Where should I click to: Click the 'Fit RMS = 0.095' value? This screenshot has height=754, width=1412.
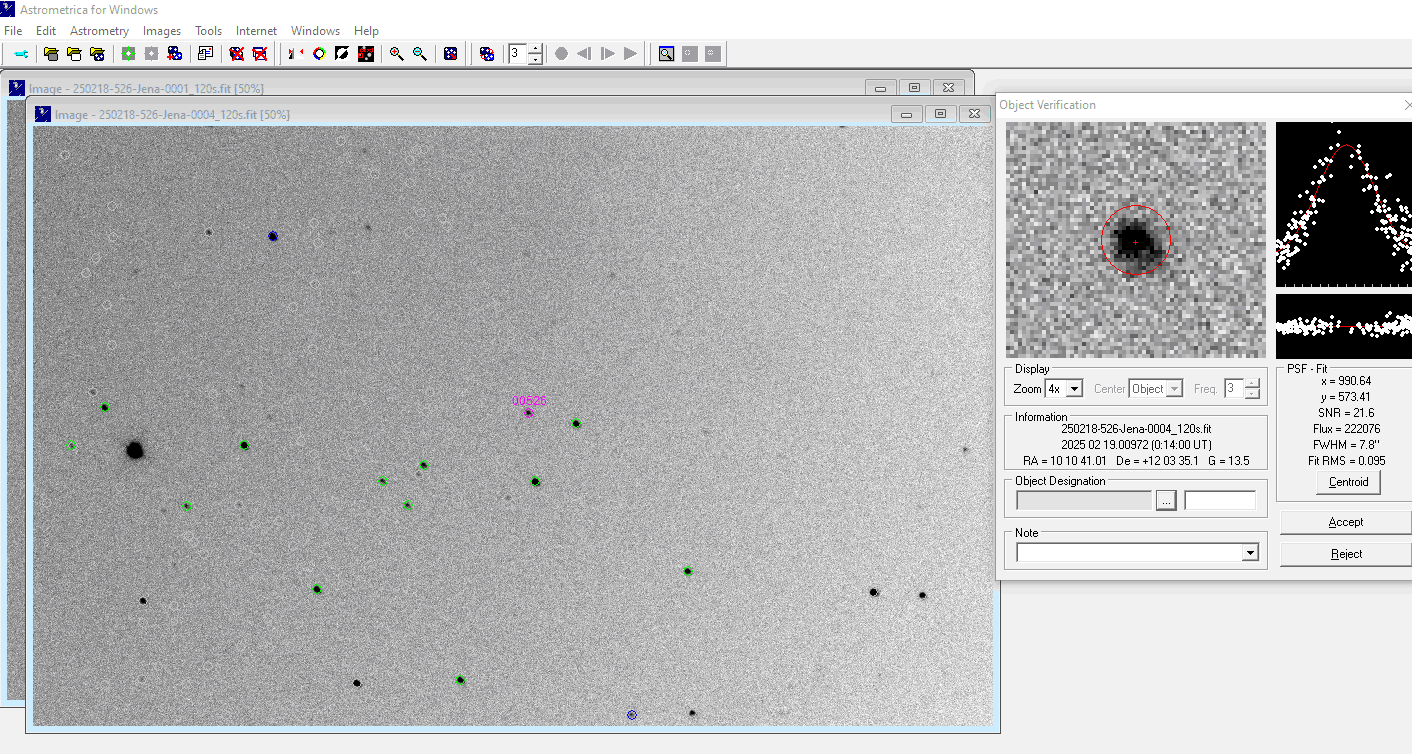coord(1346,461)
